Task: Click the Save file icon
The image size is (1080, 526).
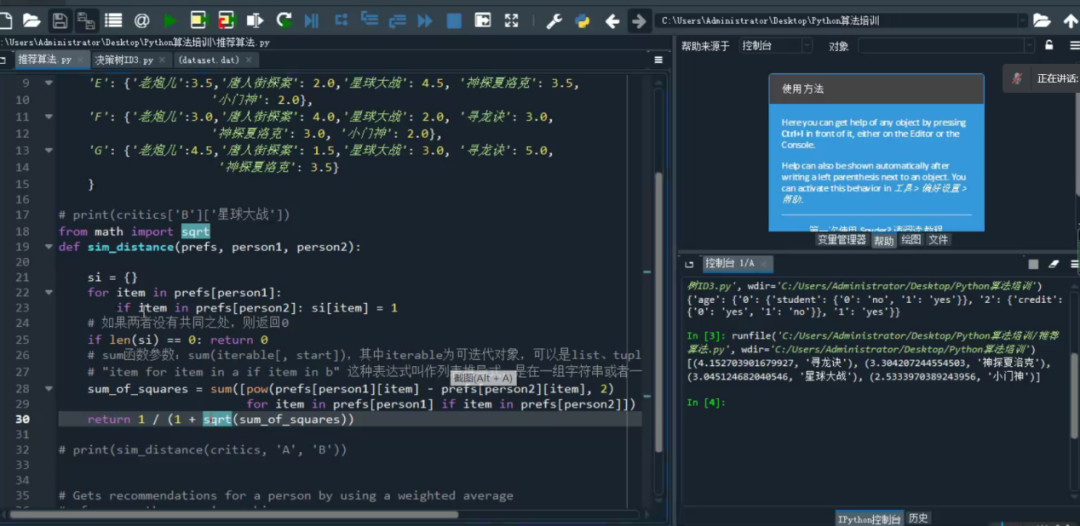Action: pos(60,20)
